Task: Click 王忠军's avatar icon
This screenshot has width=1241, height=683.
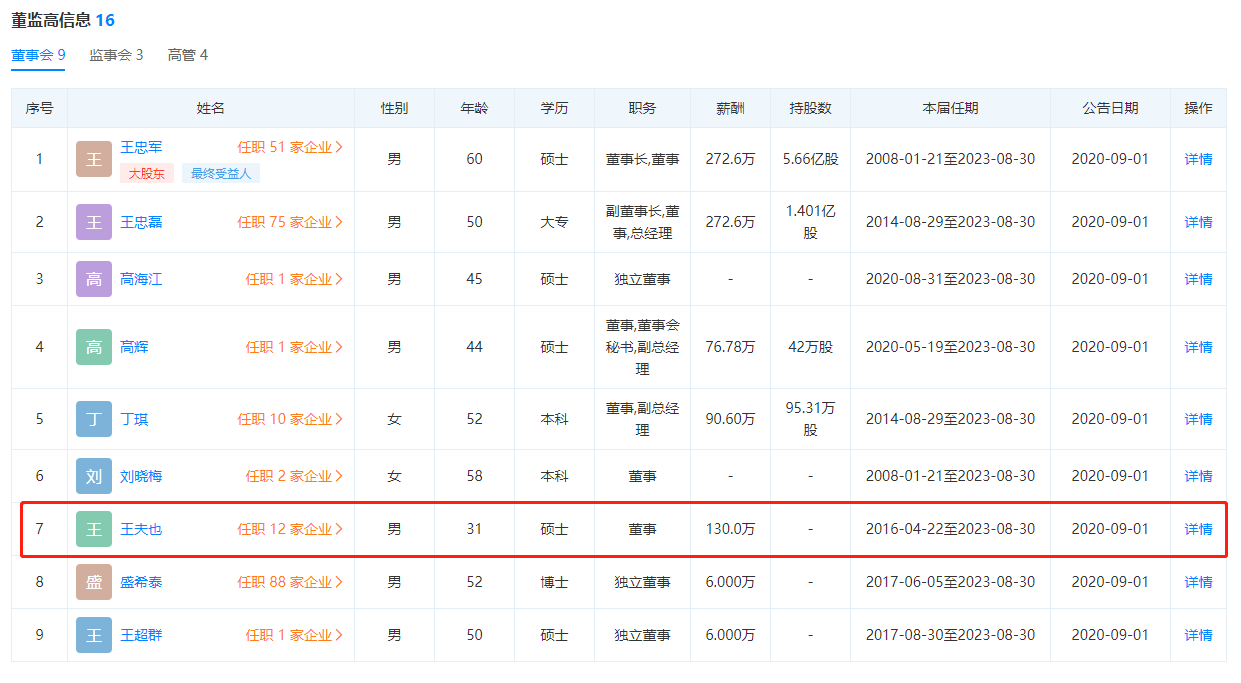Action: coord(94,159)
